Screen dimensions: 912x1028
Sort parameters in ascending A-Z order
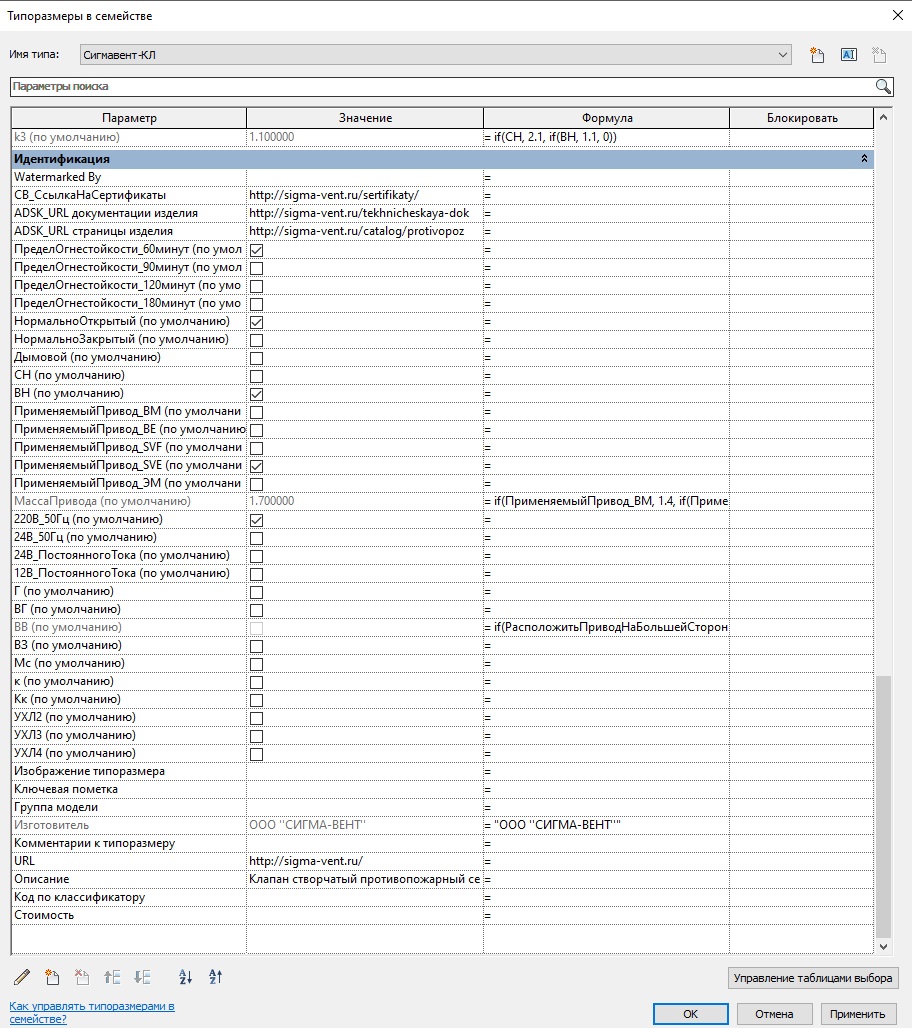[x=185, y=977]
